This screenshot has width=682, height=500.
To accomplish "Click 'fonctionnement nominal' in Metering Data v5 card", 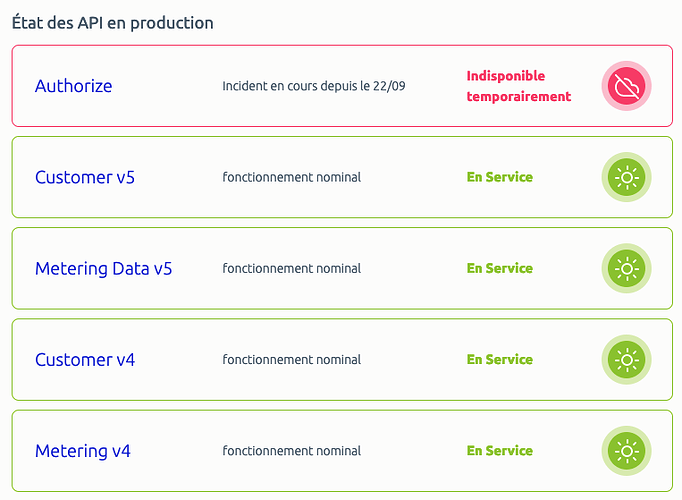I will pos(291,268).
